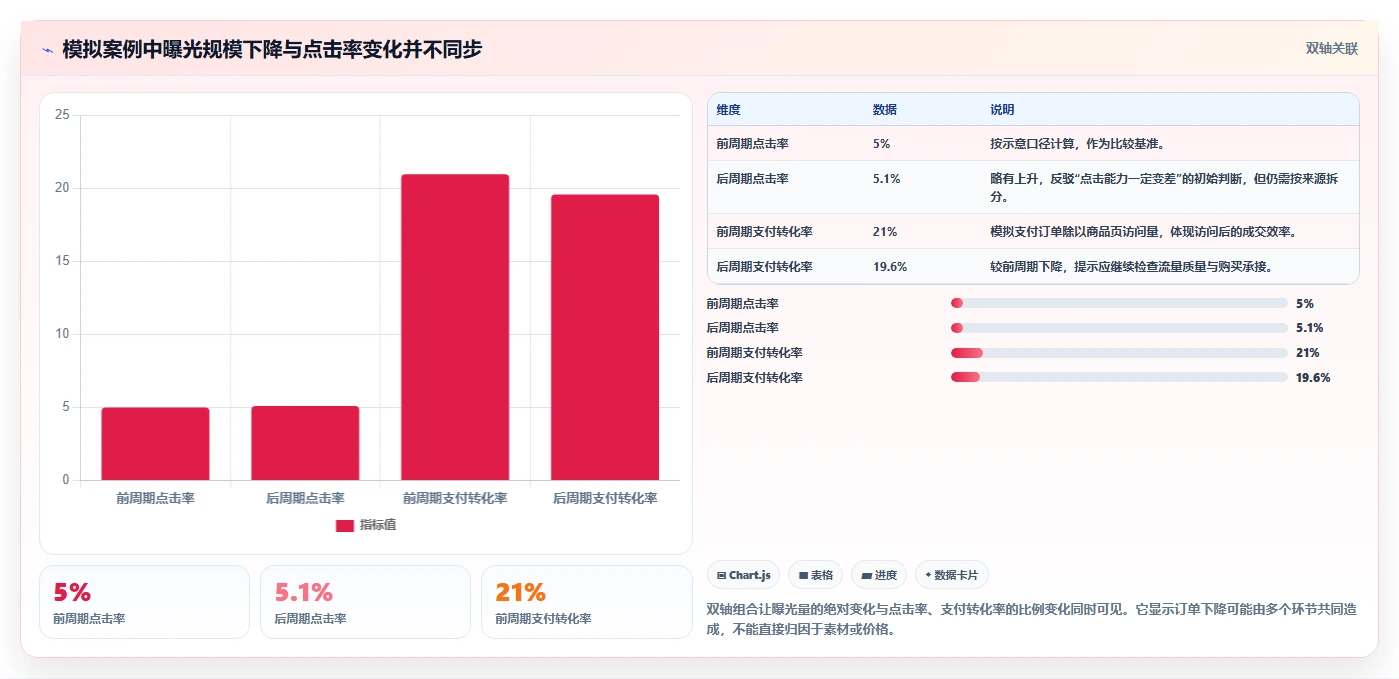
Task: Click the 说明 column header
Action: [x=1002, y=110]
